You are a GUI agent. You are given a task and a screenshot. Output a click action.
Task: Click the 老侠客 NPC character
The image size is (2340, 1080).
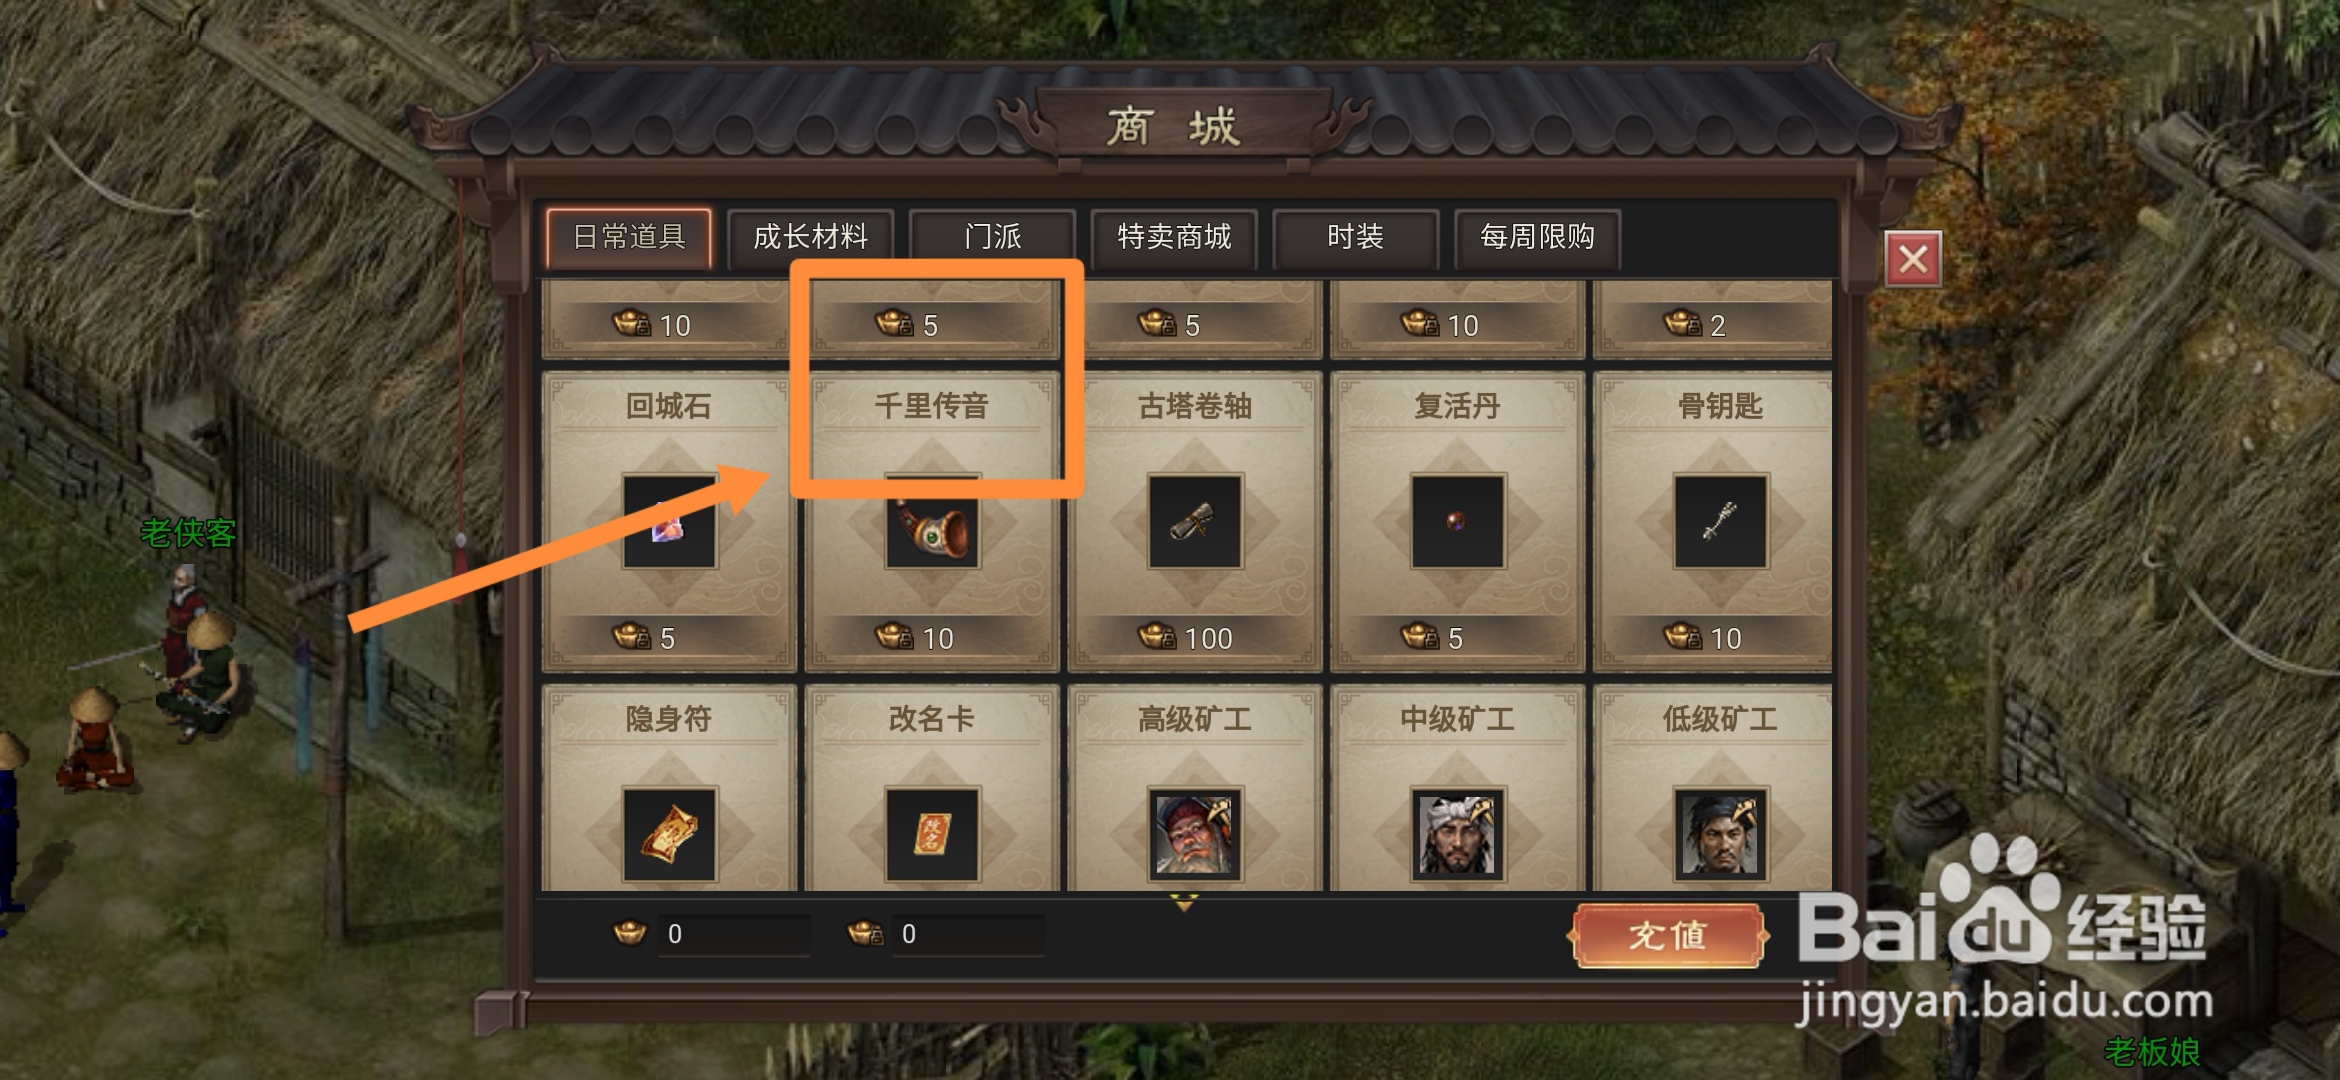coord(187,620)
